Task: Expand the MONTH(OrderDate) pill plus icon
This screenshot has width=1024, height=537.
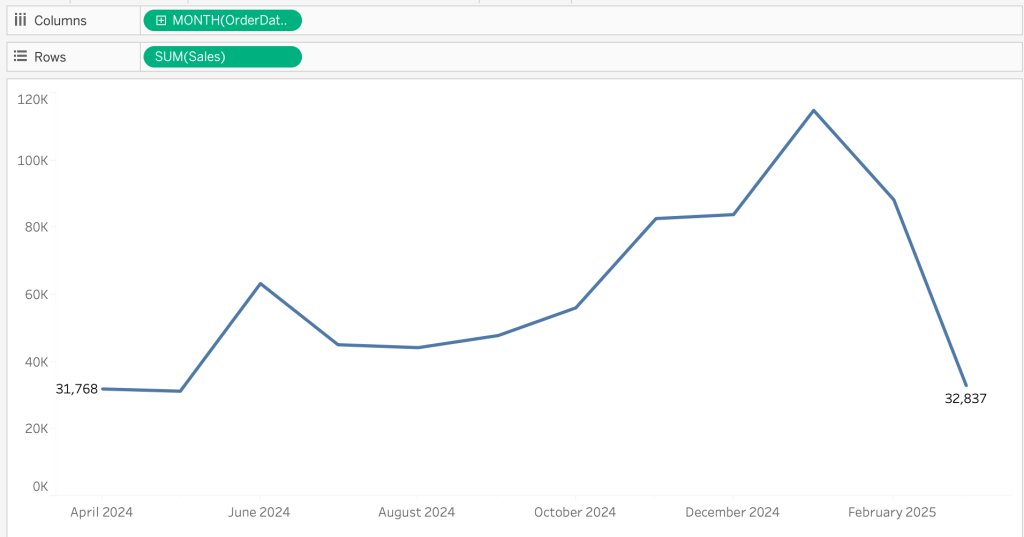Action: point(161,20)
